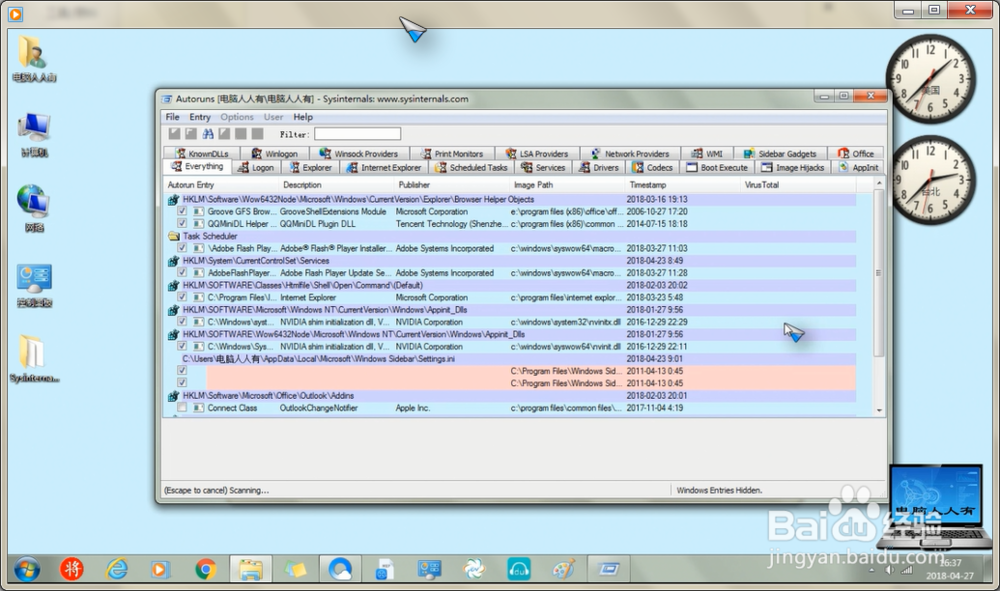Click the 台北 clock gadget

point(930,180)
